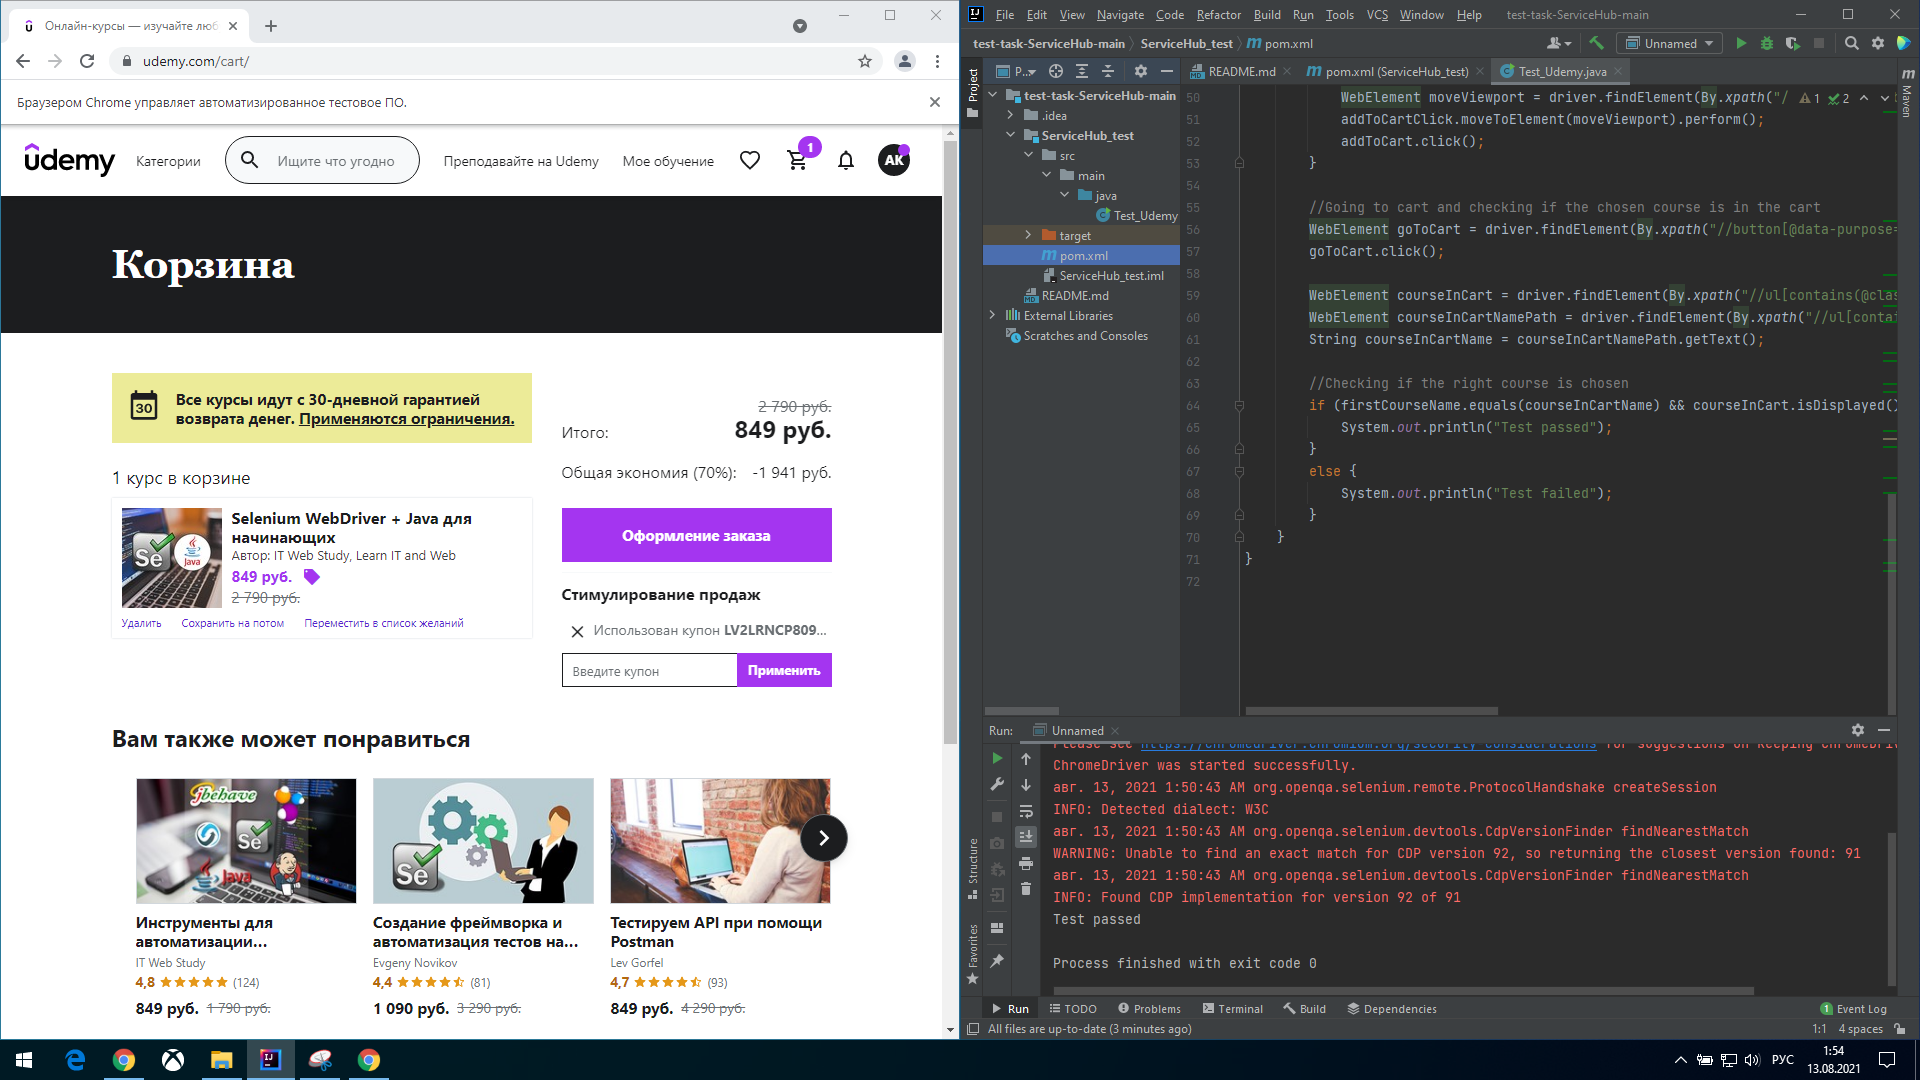This screenshot has height=1080, width=1920.
Task: Collapse the ServiceHub_test folder
Action: (1011, 135)
